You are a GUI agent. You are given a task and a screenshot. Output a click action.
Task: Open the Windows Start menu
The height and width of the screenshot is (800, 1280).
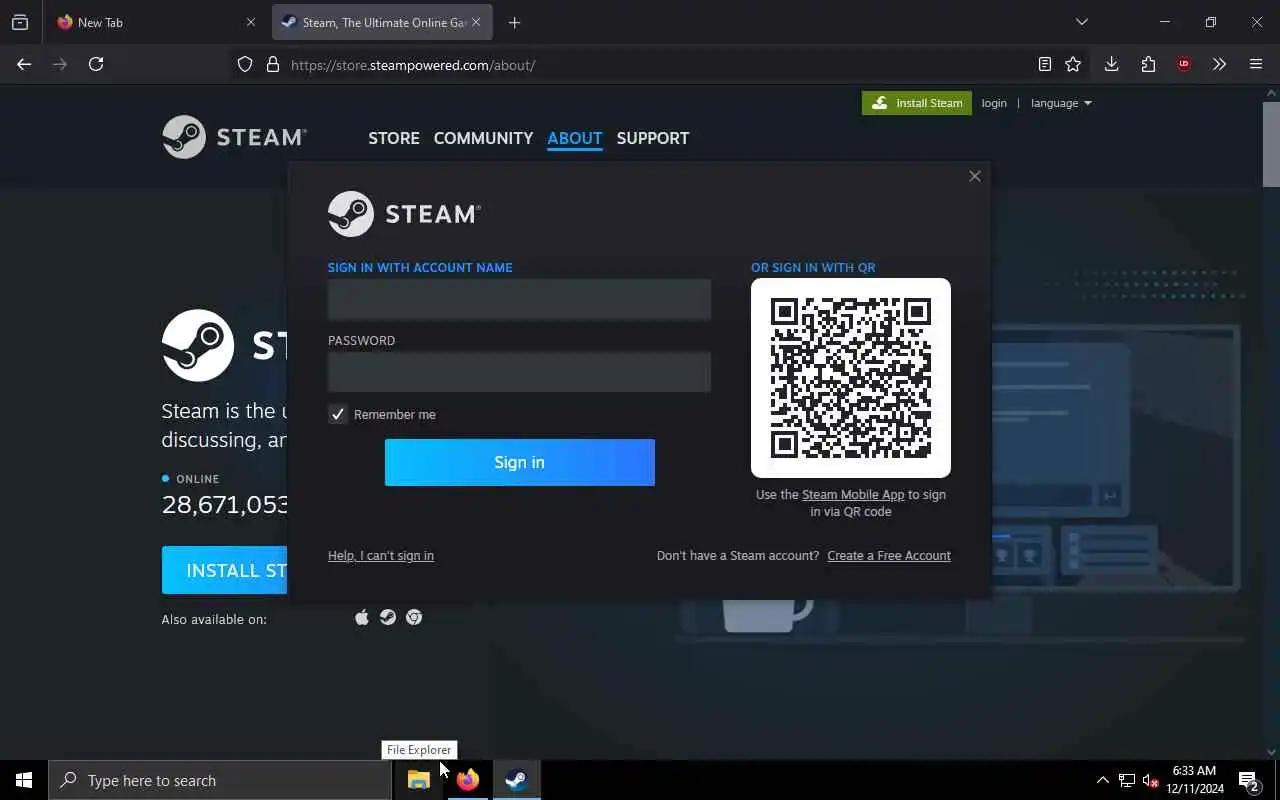(24, 780)
